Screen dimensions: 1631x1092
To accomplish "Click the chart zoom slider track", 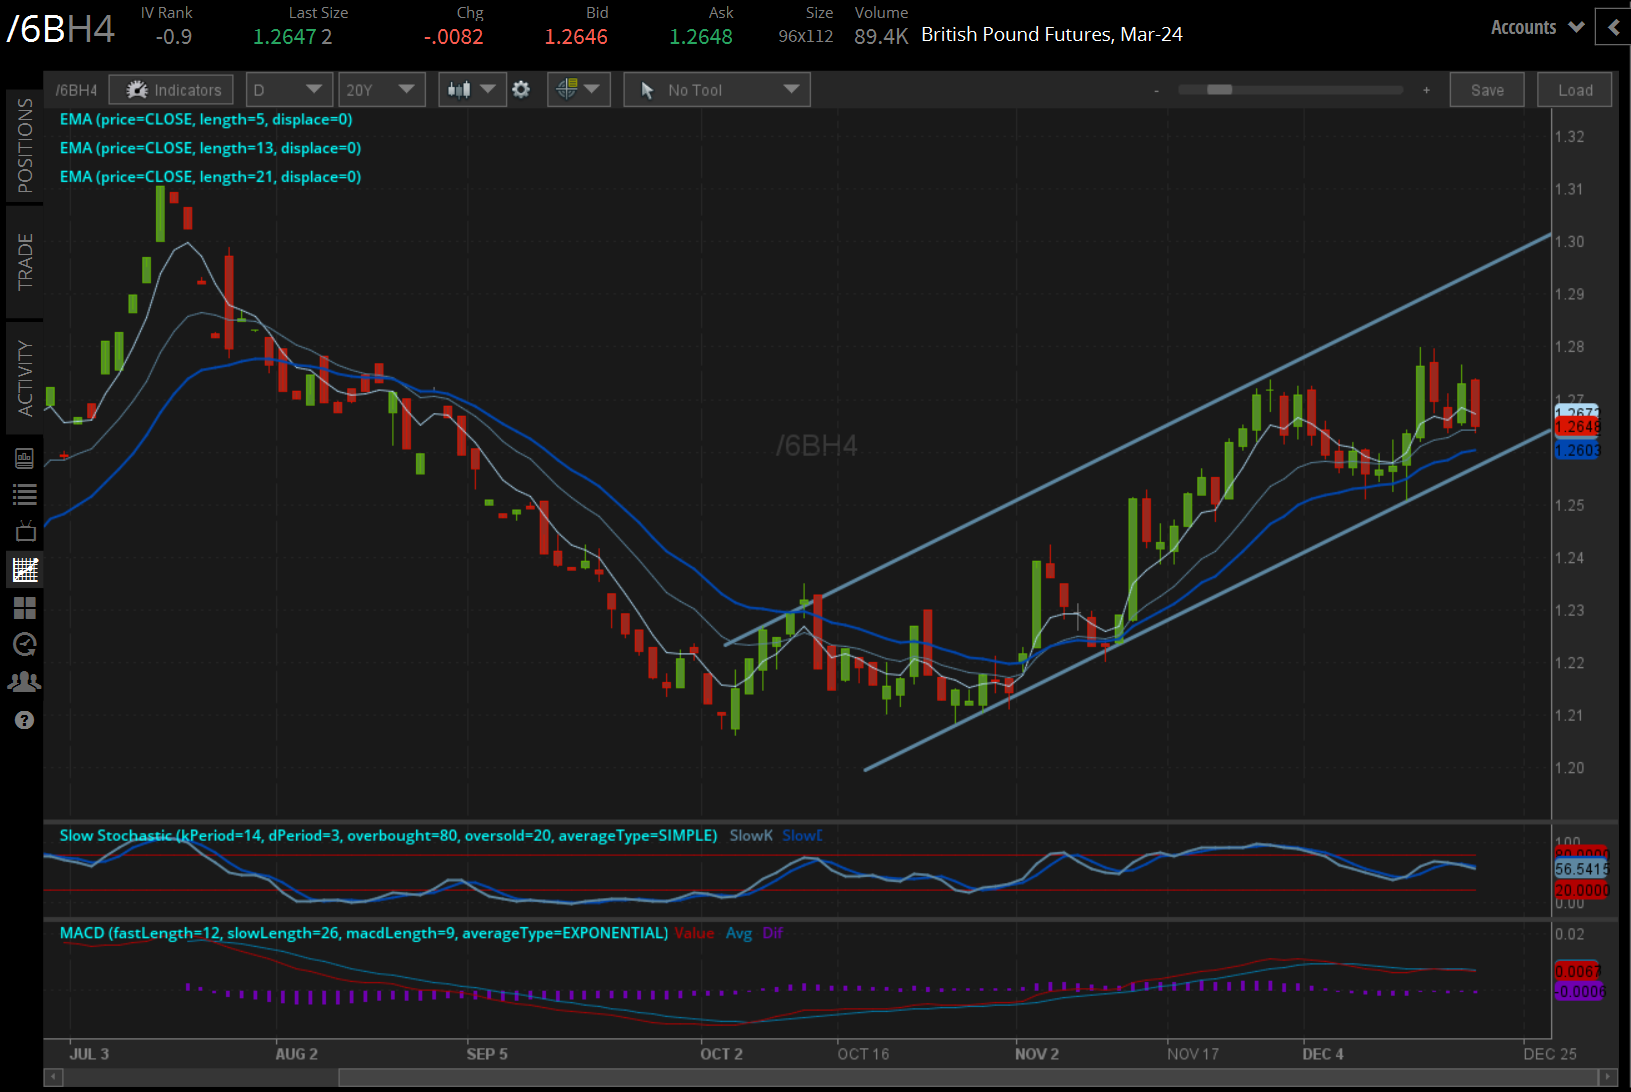I will click(1290, 90).
